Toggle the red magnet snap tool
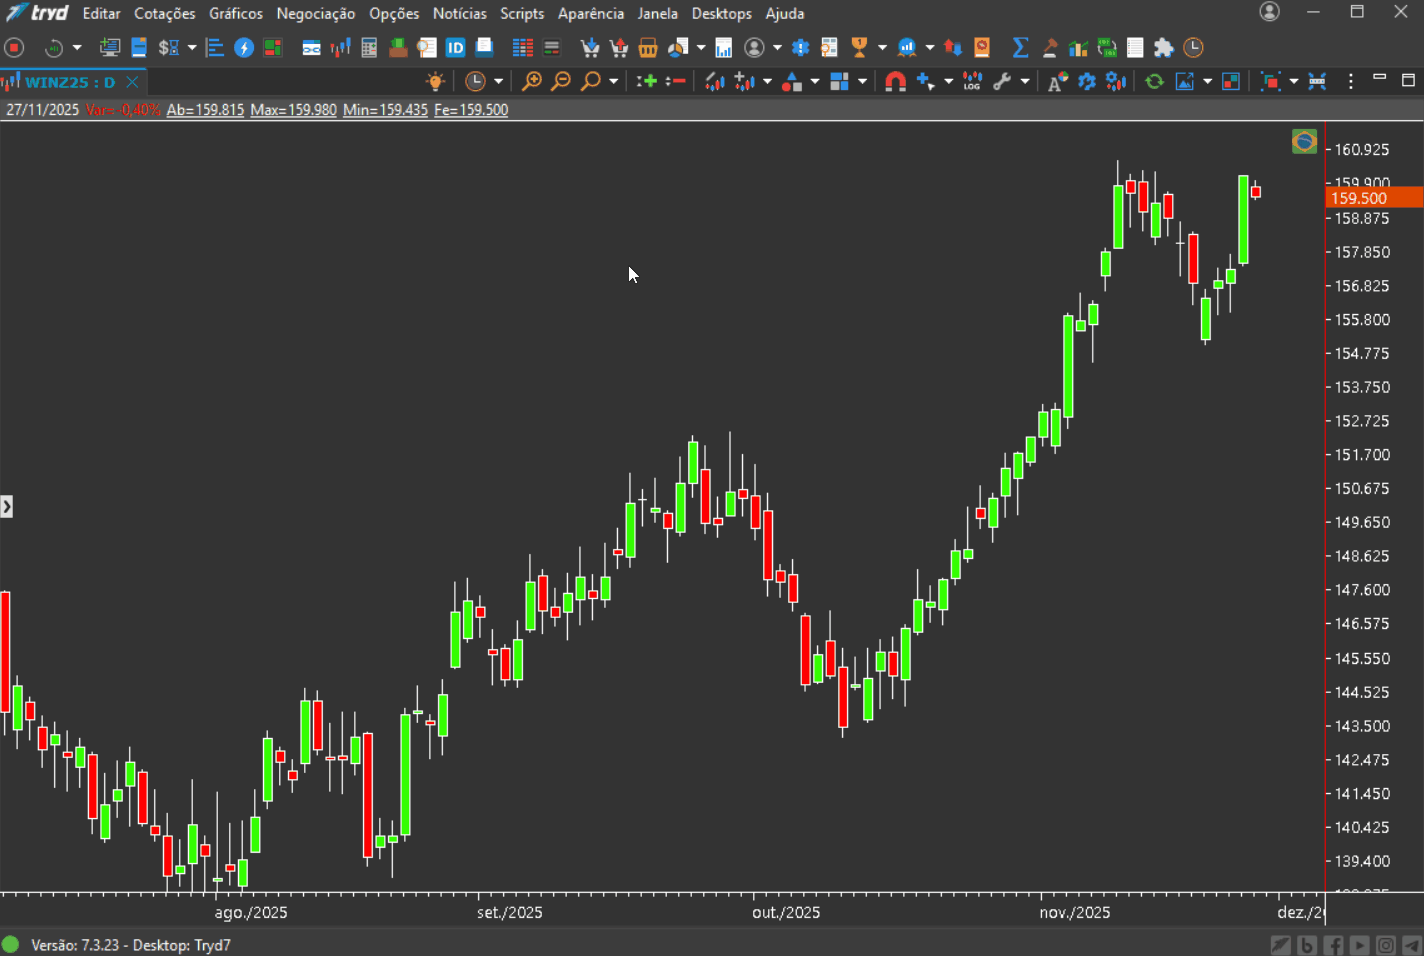Viewport: 1424px width, 956px height. pos(896,81)
